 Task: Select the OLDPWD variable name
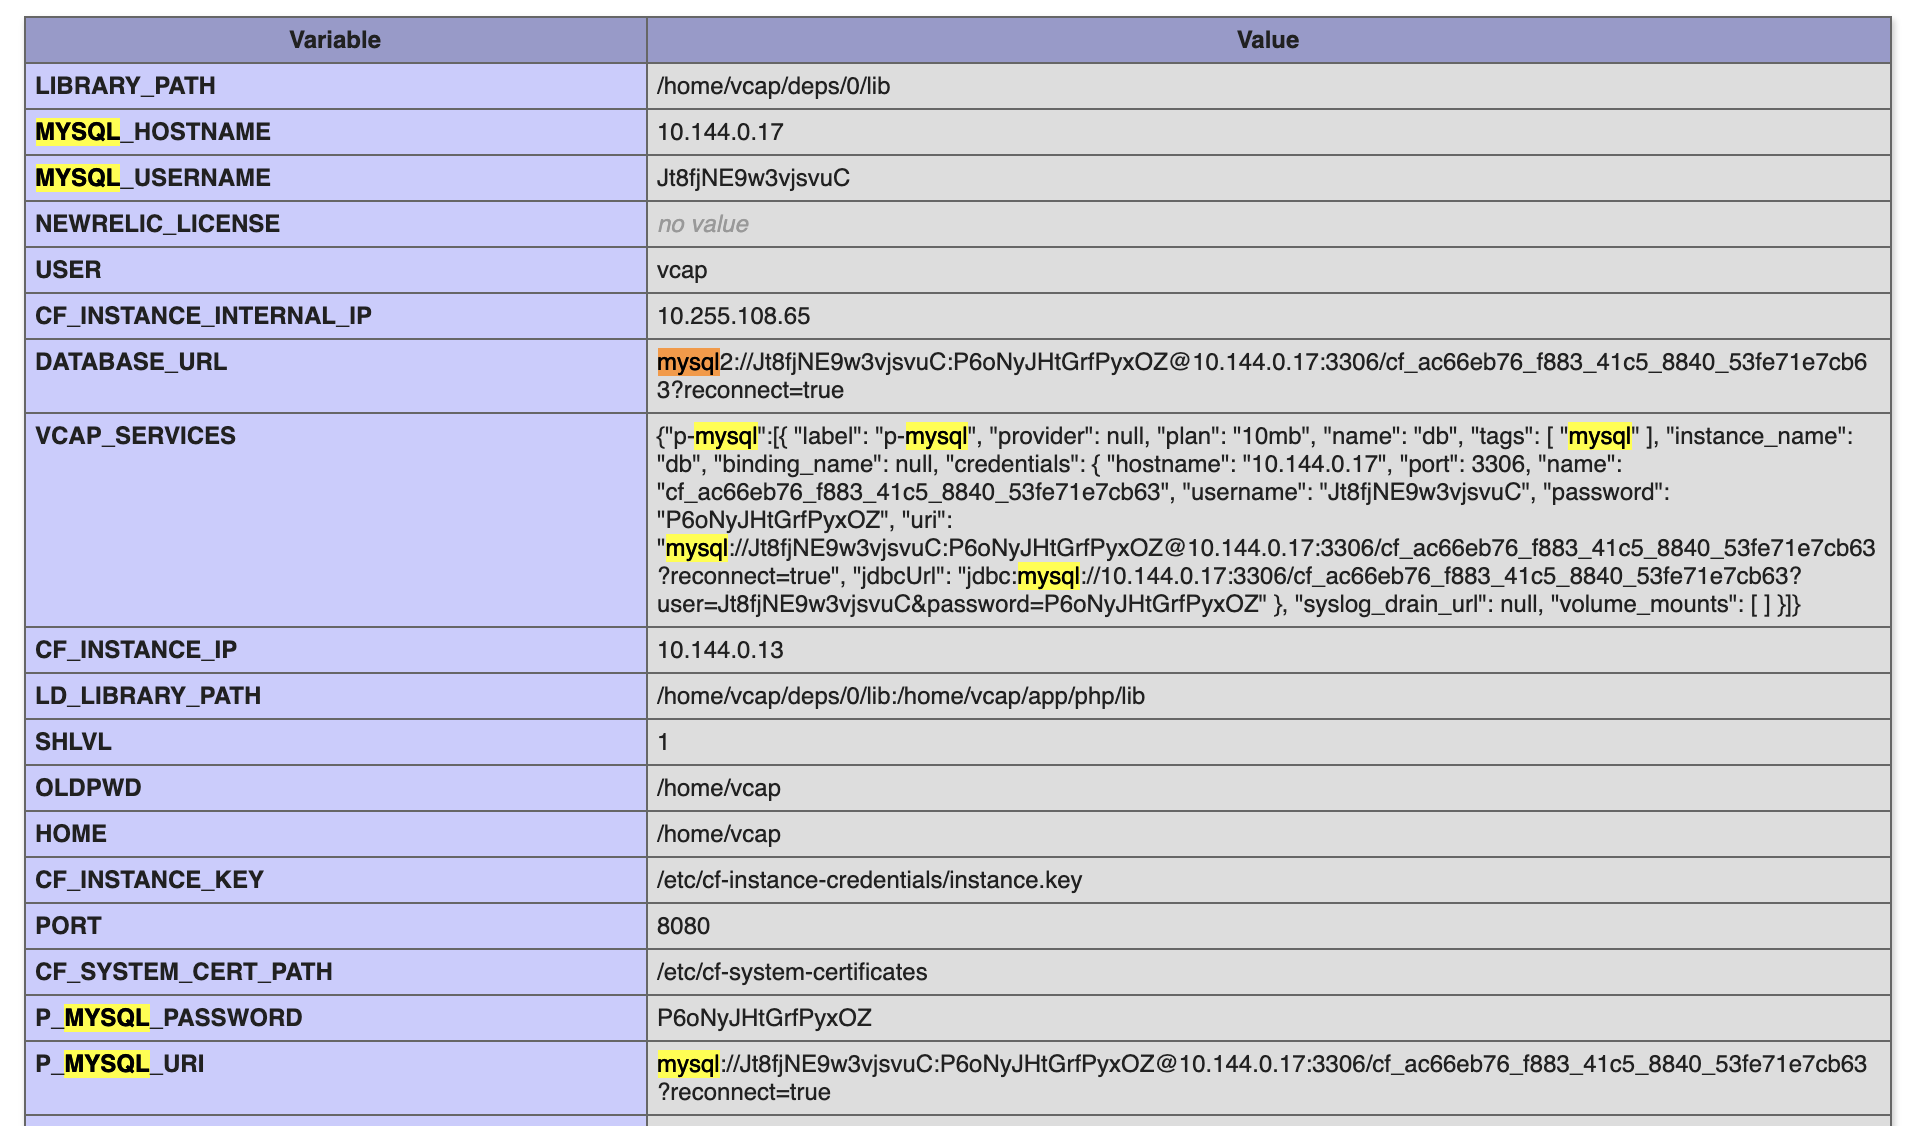point(88,788)
